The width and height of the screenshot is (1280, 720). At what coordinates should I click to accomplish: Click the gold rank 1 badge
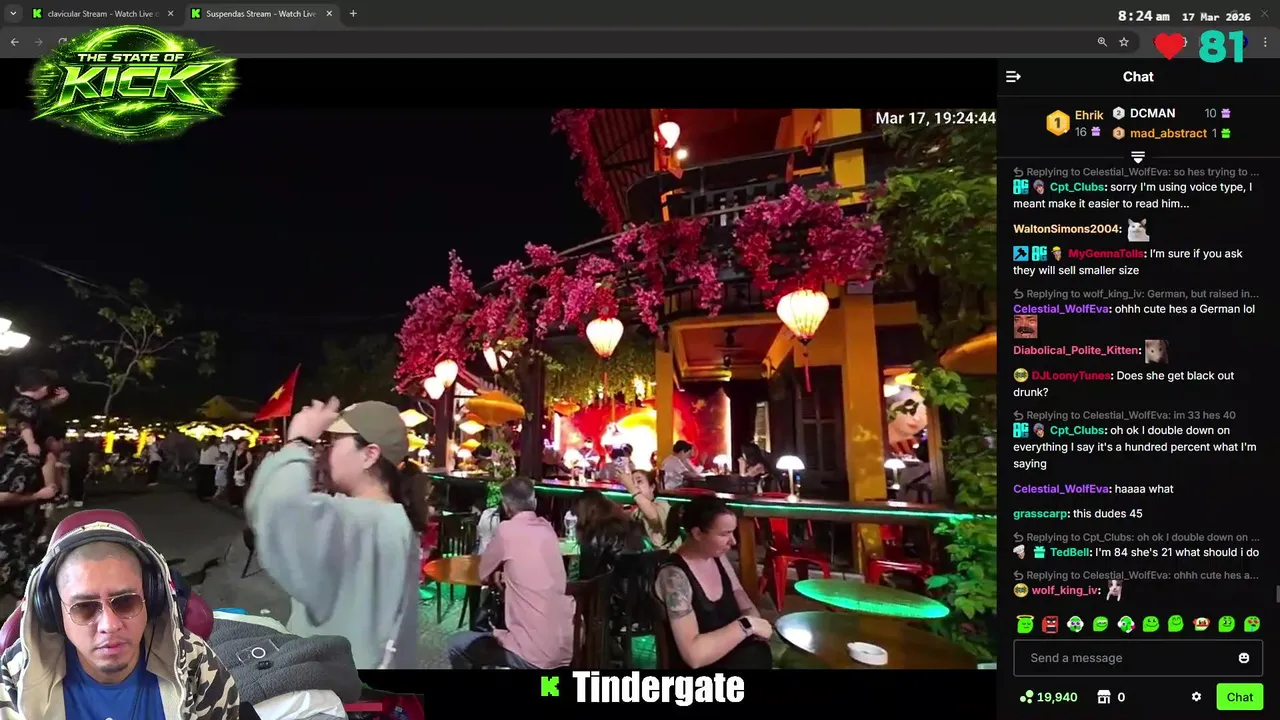(x=1057, y=123)
